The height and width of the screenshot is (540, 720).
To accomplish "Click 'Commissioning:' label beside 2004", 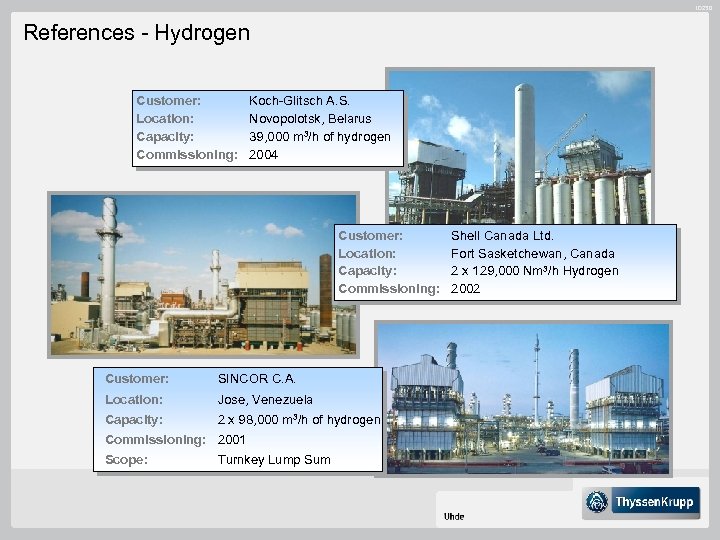I will [187, 155].
